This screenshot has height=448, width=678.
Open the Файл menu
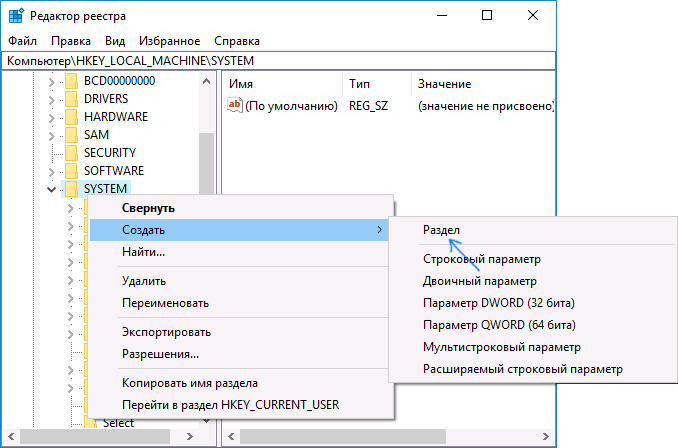click(22, 41)
